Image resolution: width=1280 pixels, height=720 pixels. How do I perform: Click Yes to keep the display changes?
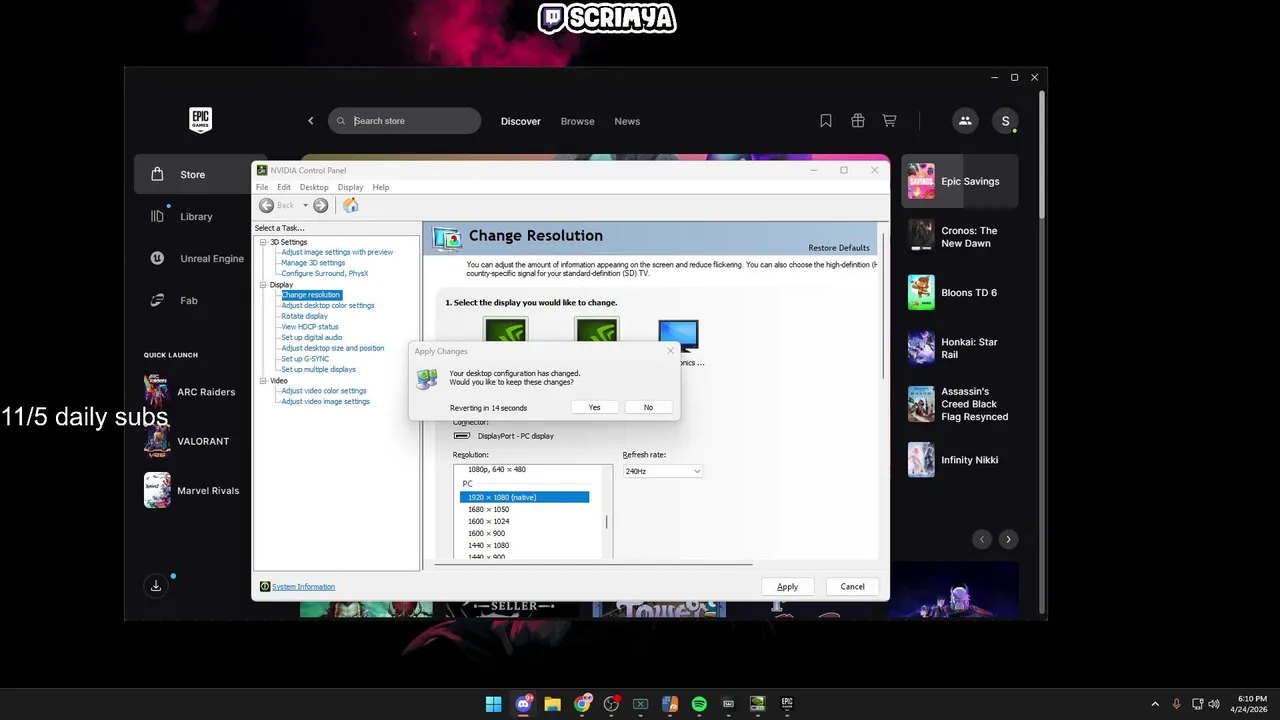tap(595, 407)
